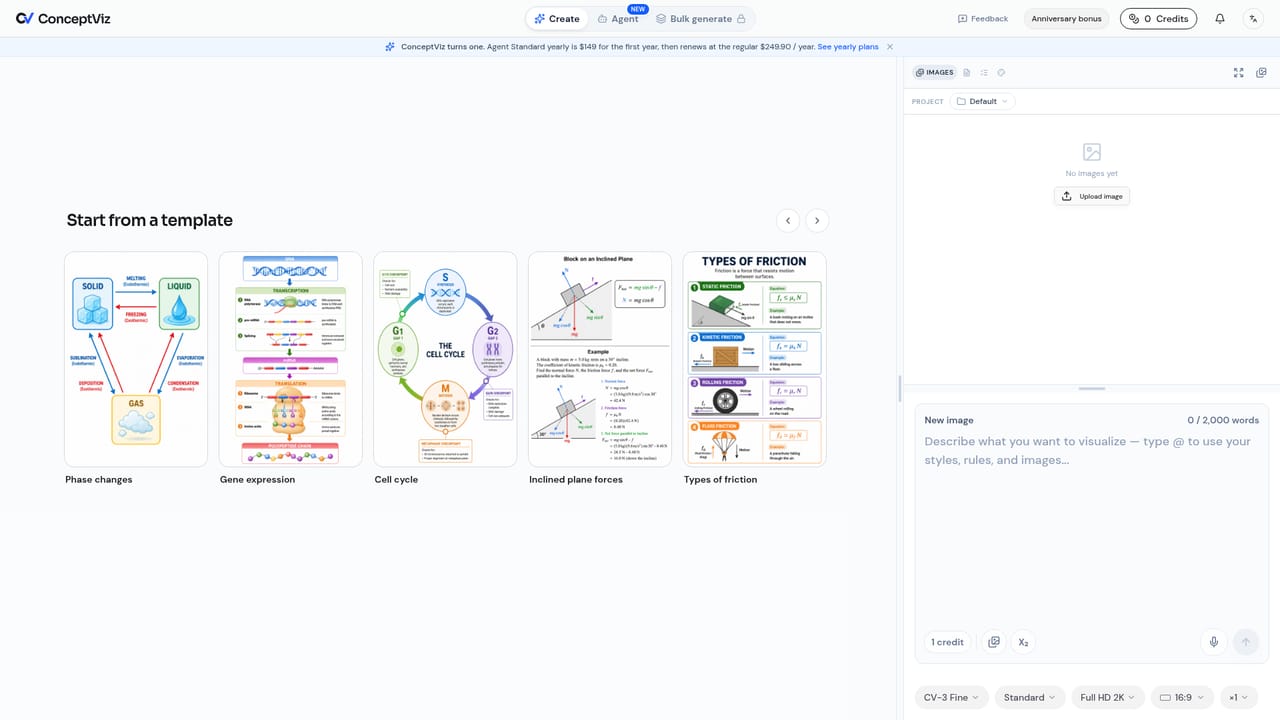Click the subscript X₂ formula button

1023,642
